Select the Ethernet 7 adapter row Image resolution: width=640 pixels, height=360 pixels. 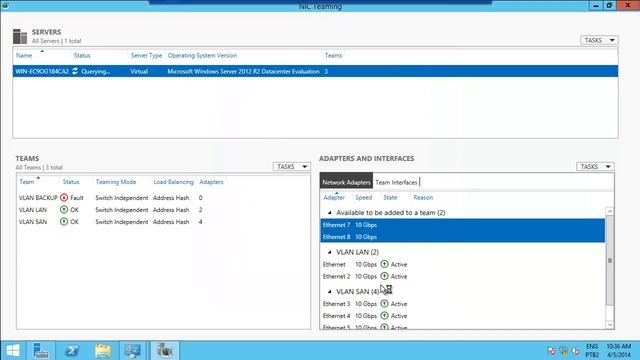pyautogui.click(x=462, y=225)
